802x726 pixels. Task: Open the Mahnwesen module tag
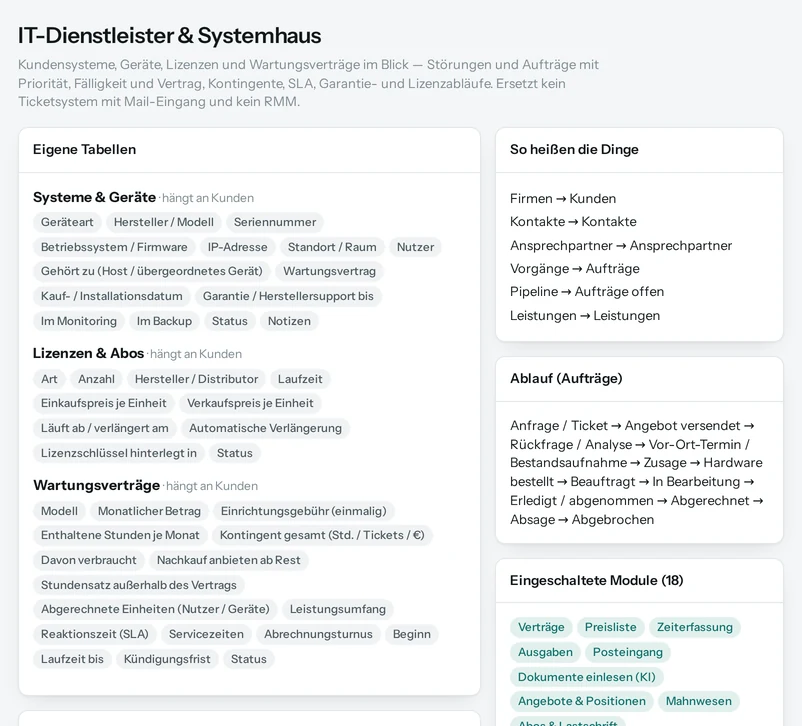pos(699,701)
